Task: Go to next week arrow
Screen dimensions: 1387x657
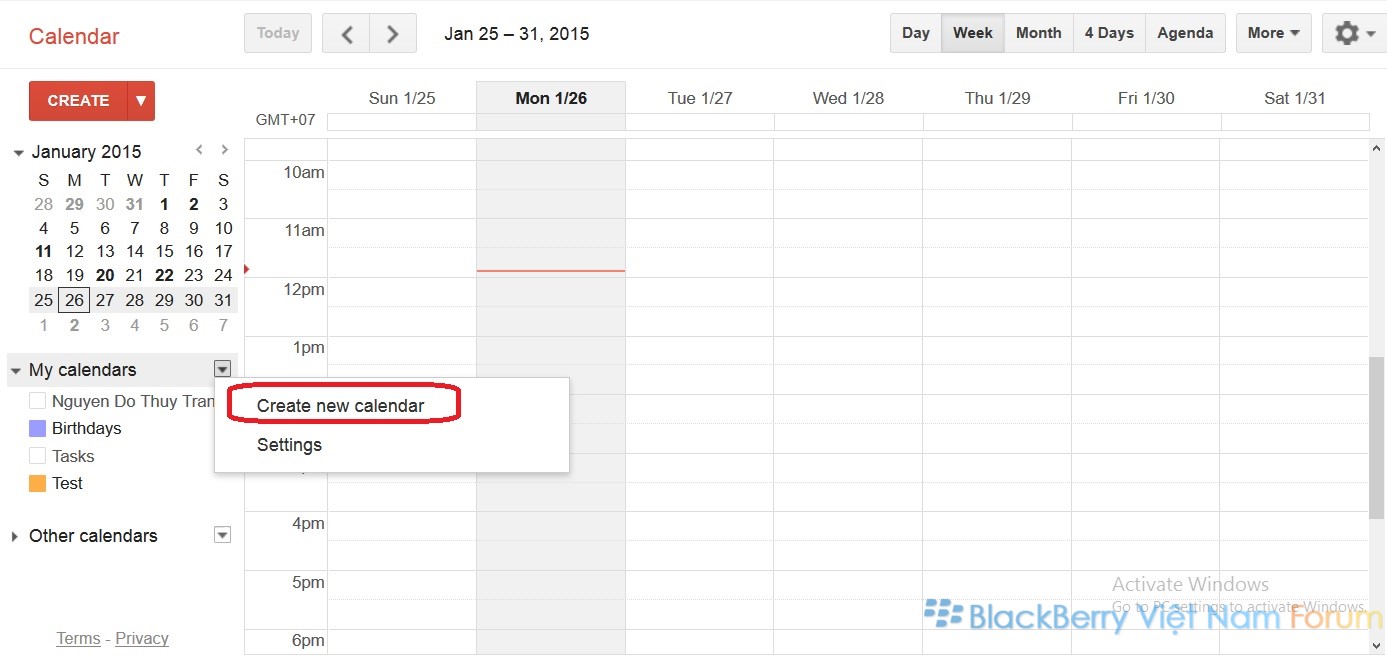Action: click(393, 33)
